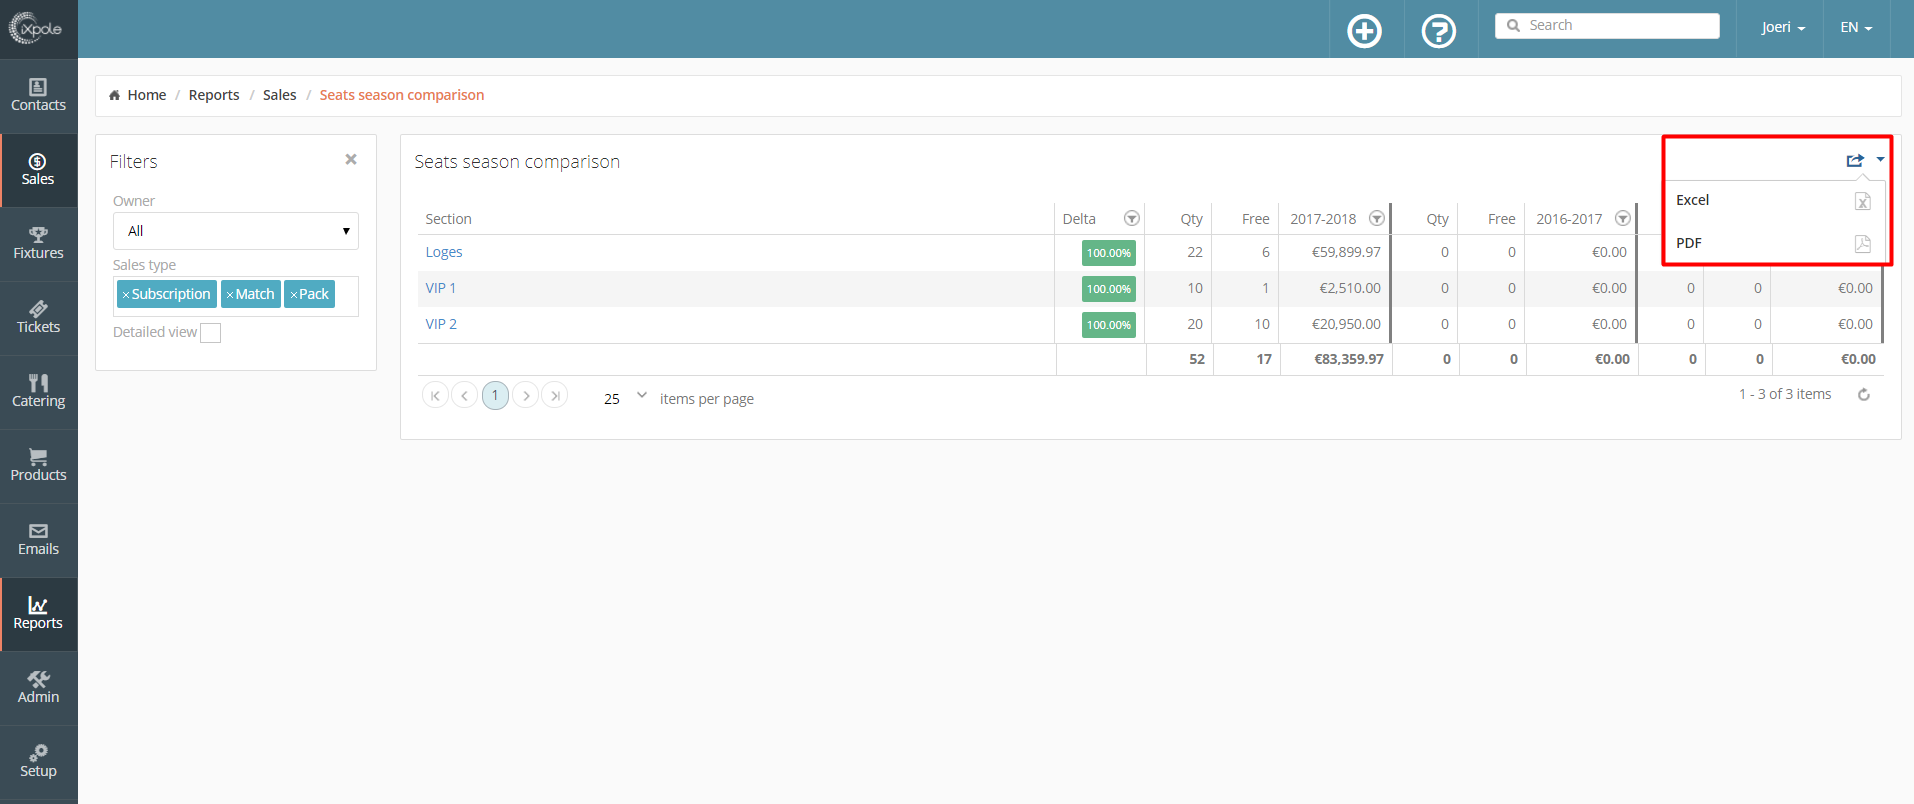Go to the last page
Image resolution: width=1914 pixels, height=804 pixels.
click(x=555, y=396)
